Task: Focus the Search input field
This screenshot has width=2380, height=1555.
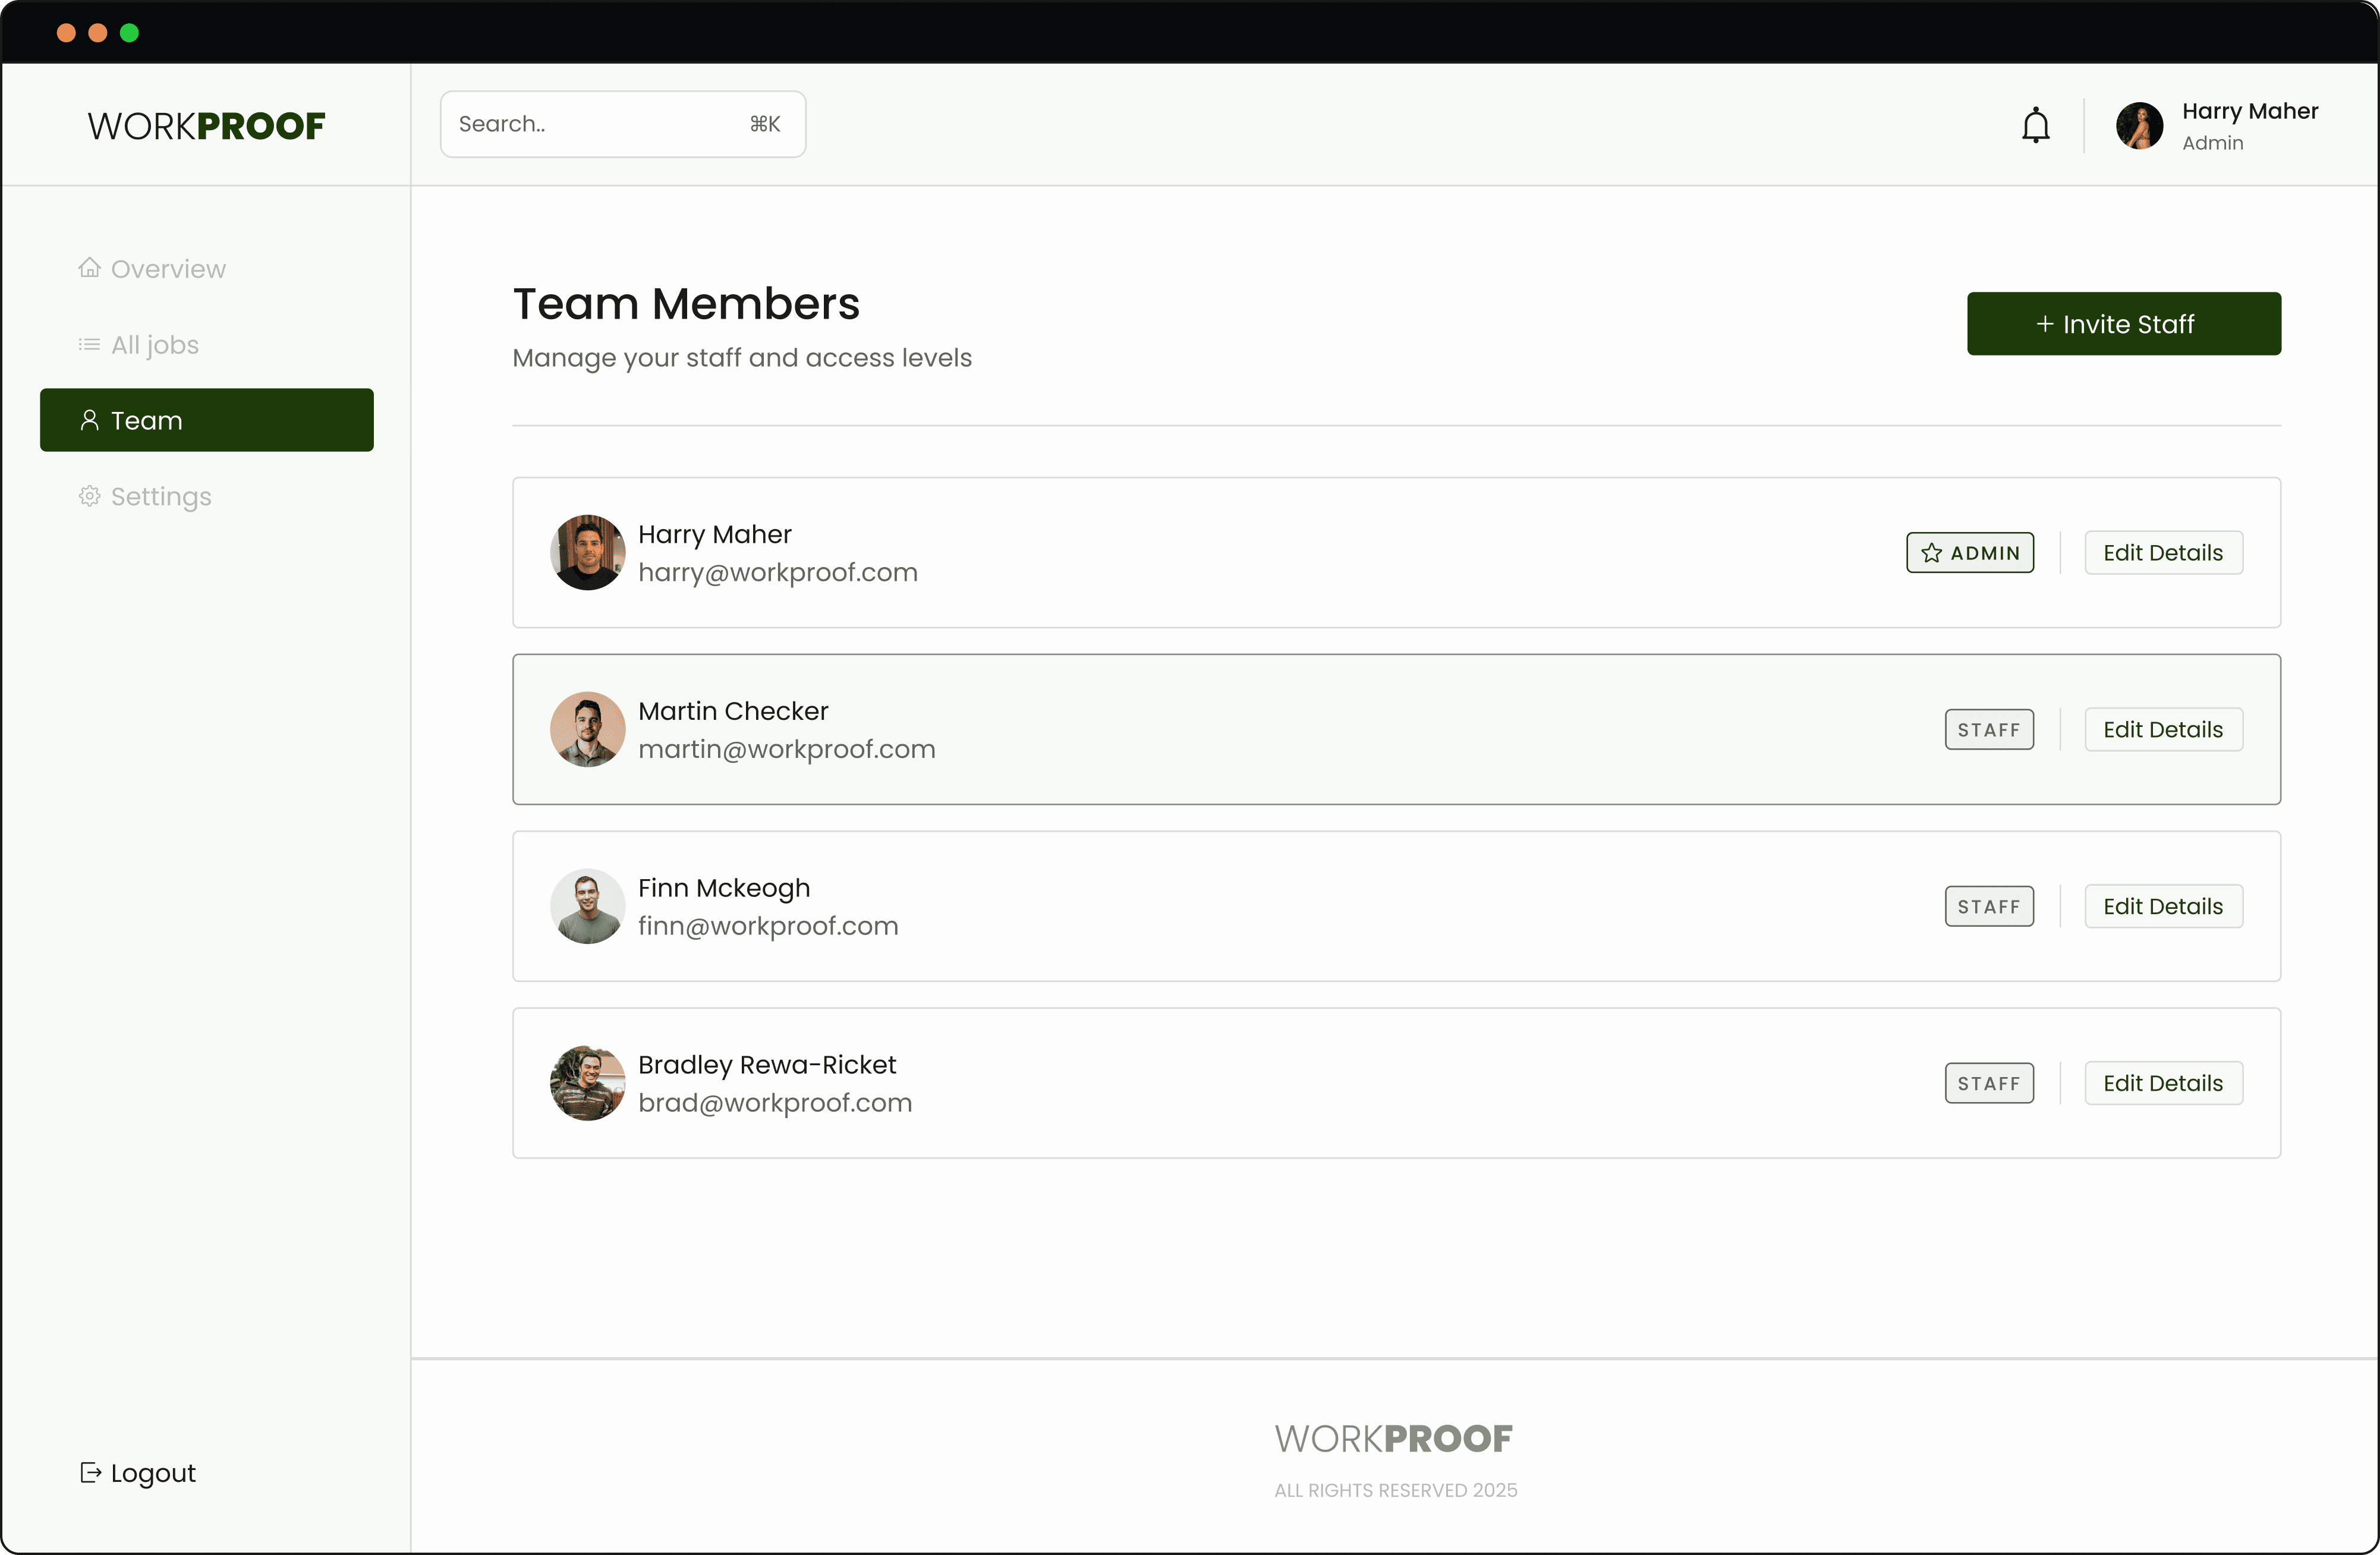Action: click(590, 124)
